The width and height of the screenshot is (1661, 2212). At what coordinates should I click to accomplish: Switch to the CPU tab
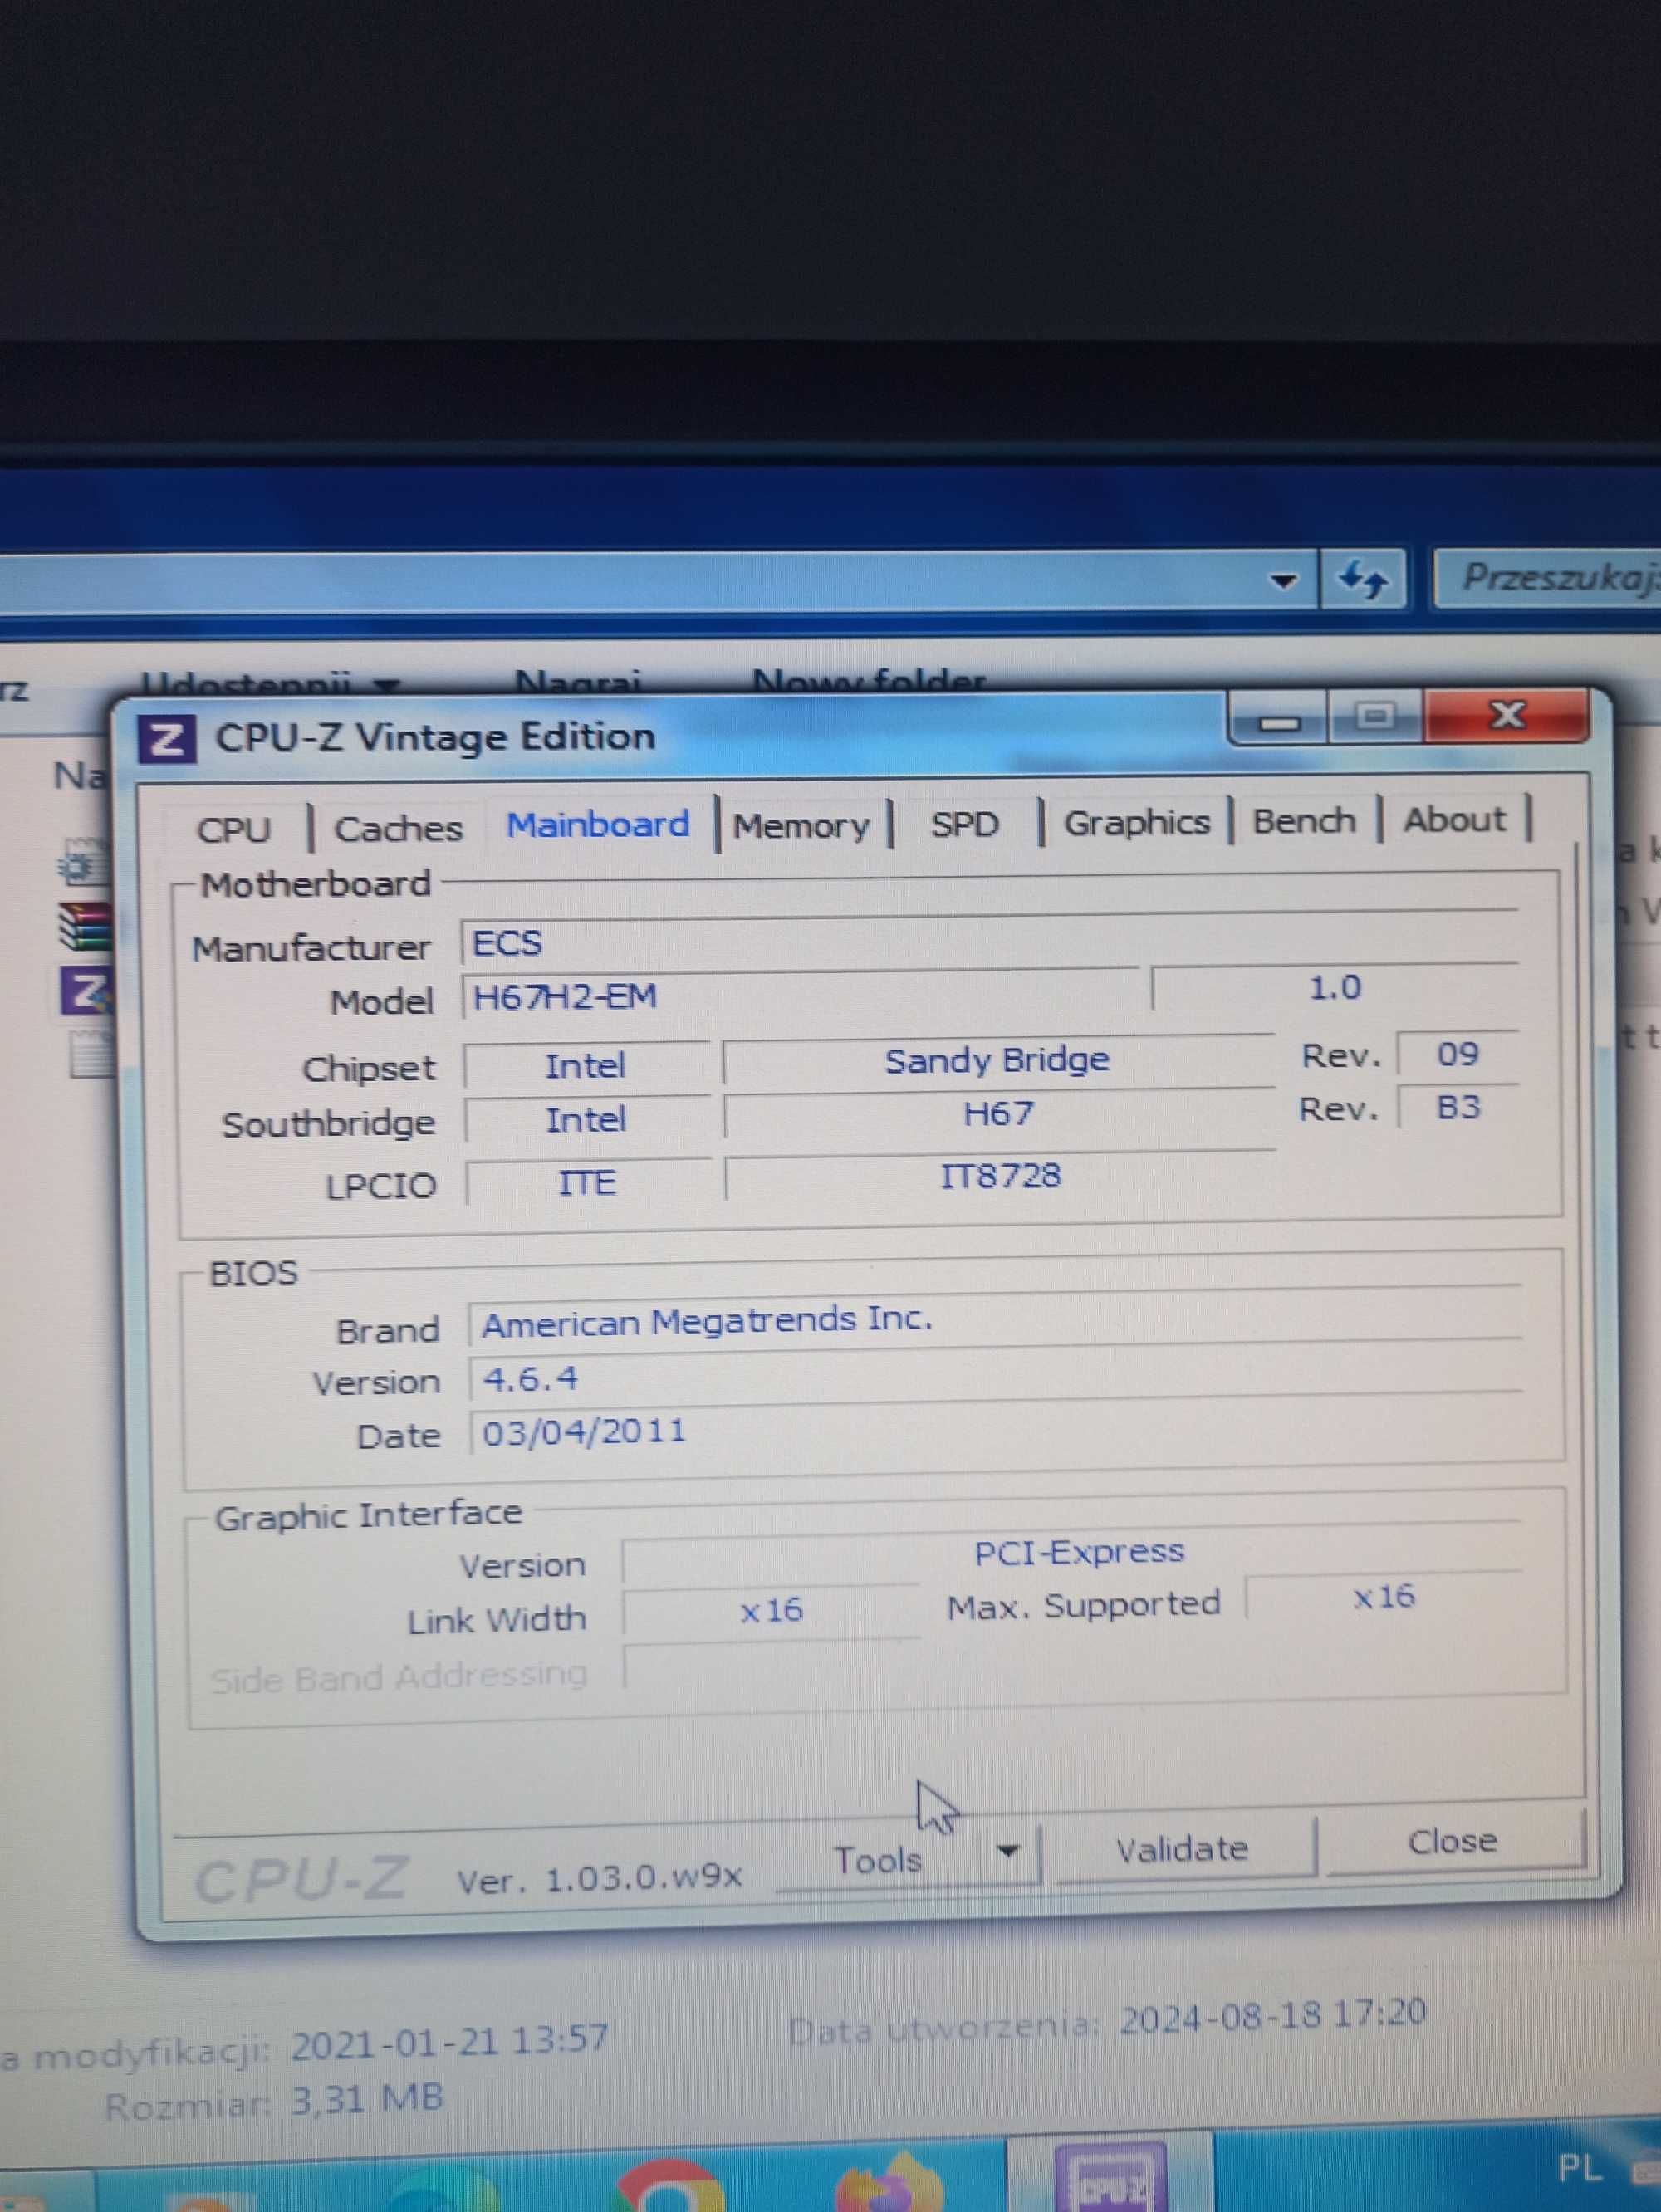point(234,830)
